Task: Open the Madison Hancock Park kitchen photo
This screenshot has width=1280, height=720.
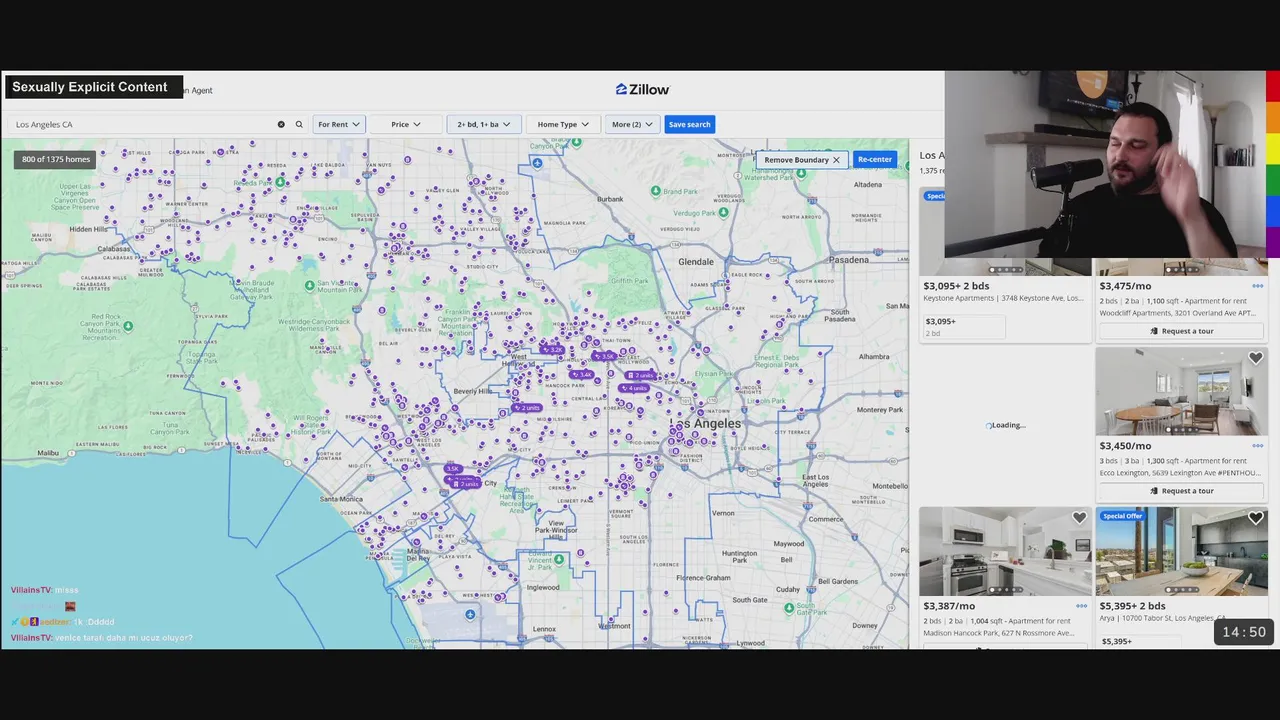Action: (x=1006, y=552)
